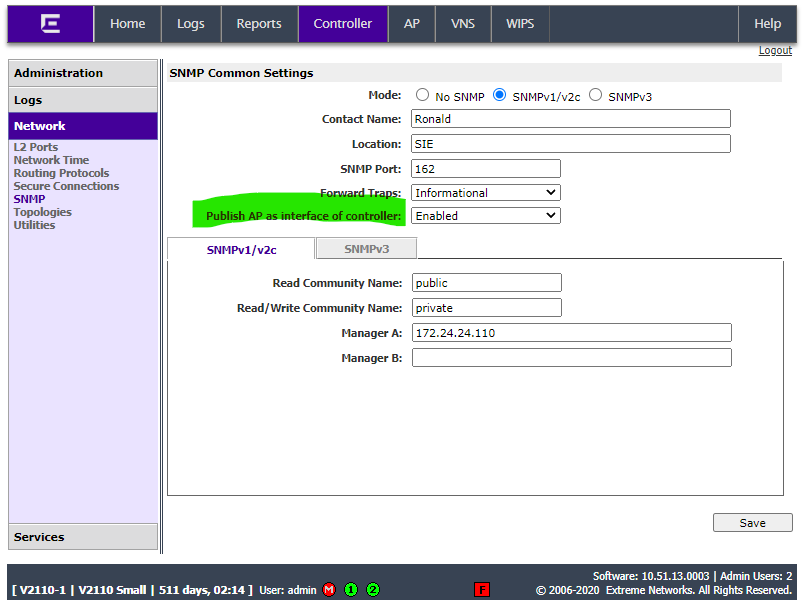Open the WIPS menu item
The image size is (805, 615).
coord(520,24)
